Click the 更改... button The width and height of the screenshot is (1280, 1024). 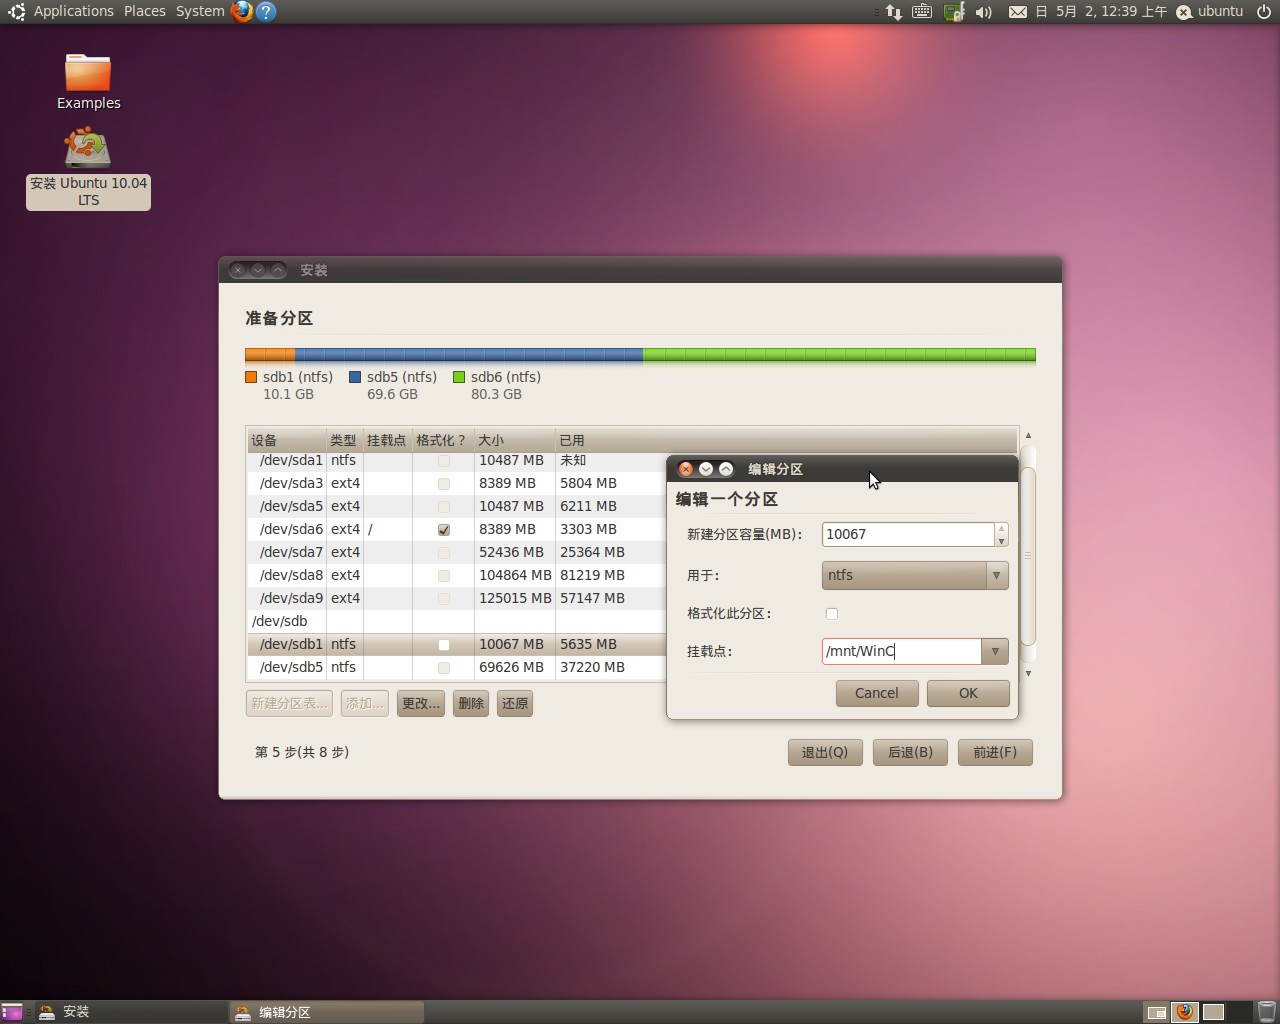pos(421,703)
